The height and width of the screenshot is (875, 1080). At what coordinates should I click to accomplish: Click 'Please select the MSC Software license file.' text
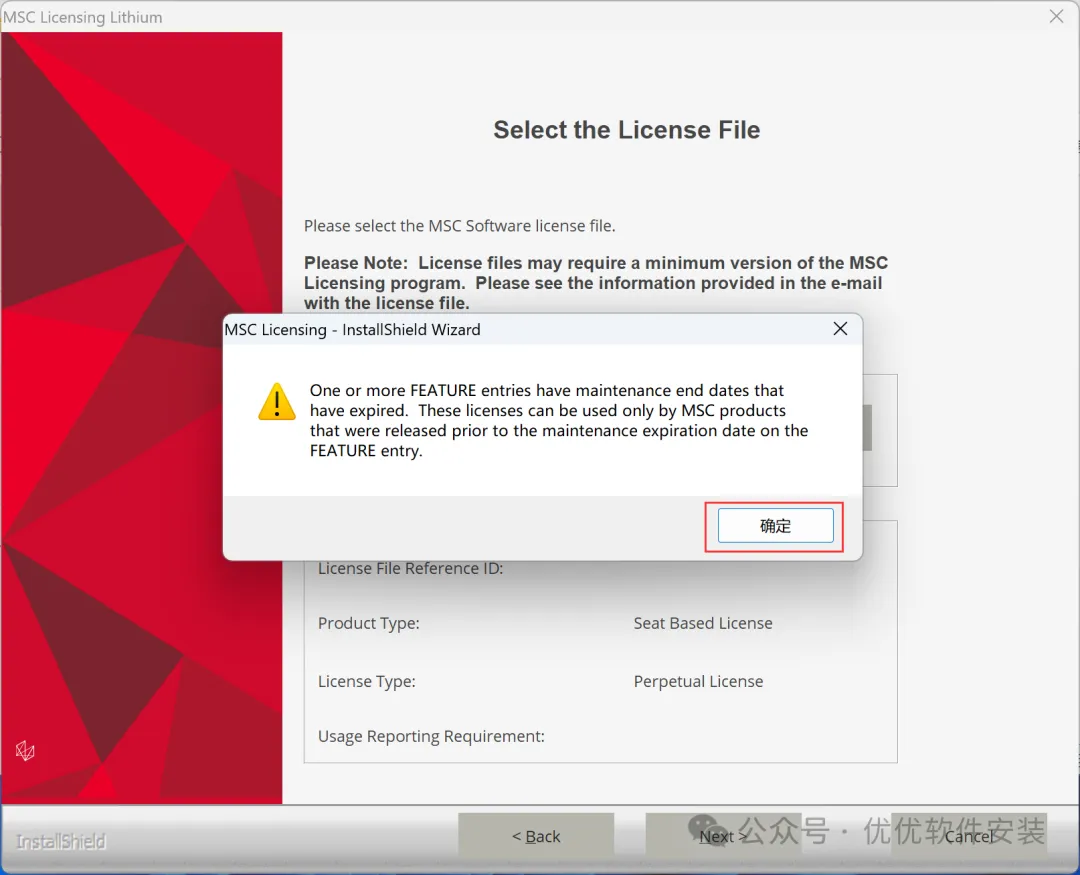pyautogui.click(x=459, y=226)
